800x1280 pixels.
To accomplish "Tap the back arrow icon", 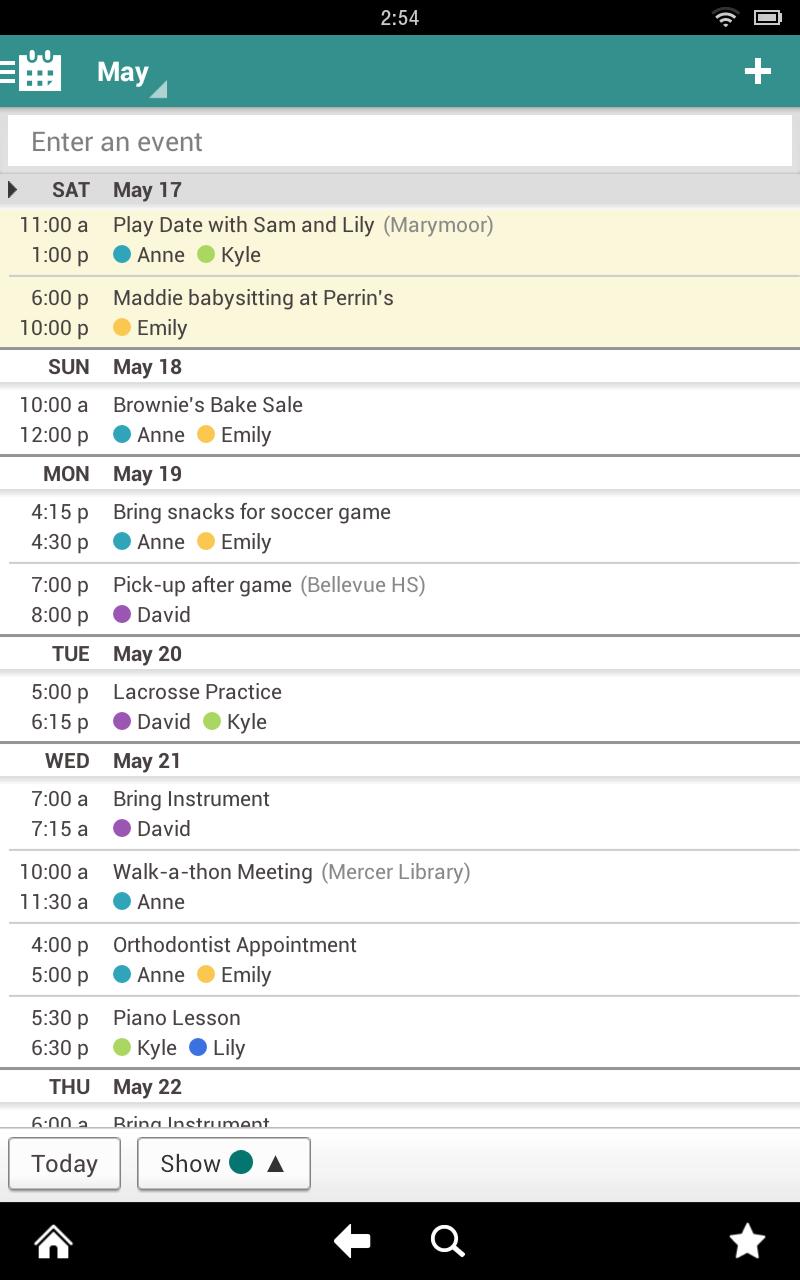I will click(351, 1241).
